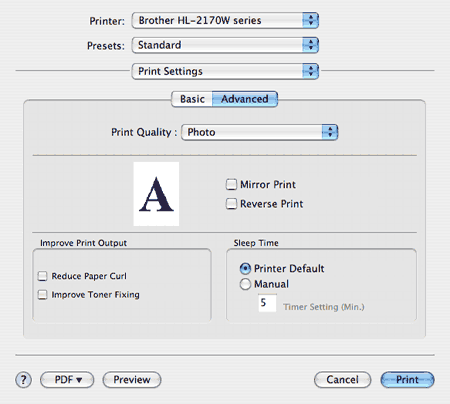
Task: Click the blue Print button
Action: click(407, 380)
